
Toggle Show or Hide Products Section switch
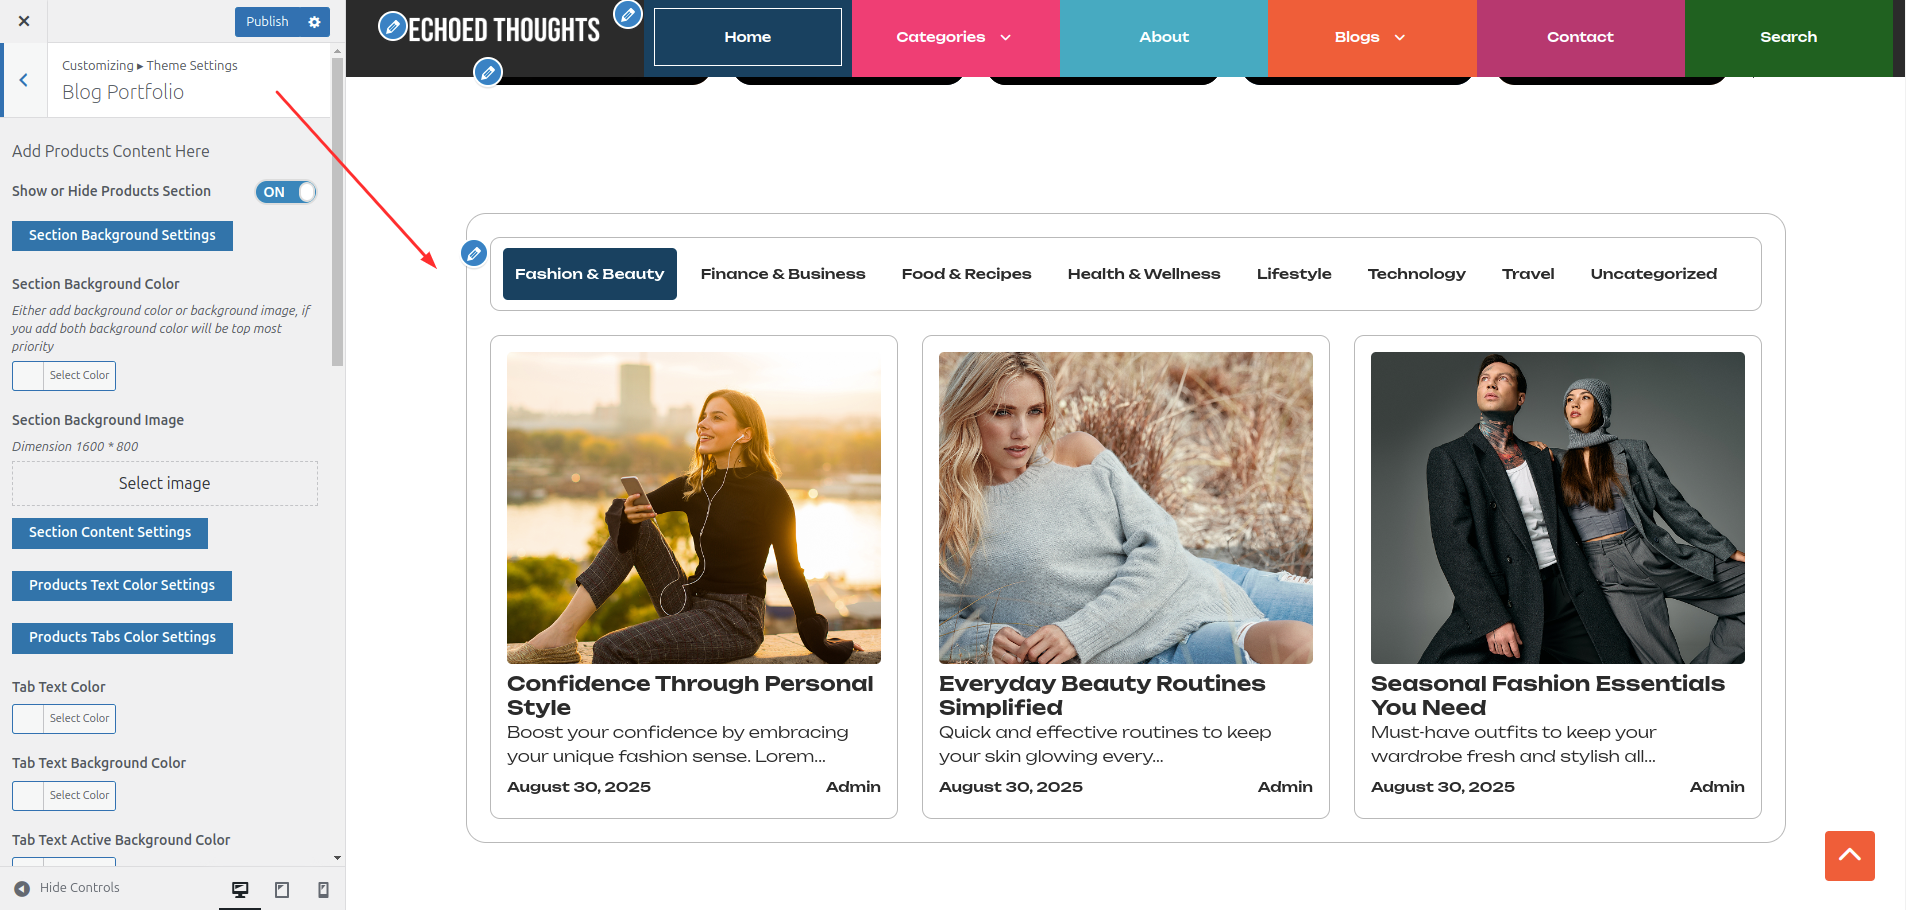(x=286, y=192)
